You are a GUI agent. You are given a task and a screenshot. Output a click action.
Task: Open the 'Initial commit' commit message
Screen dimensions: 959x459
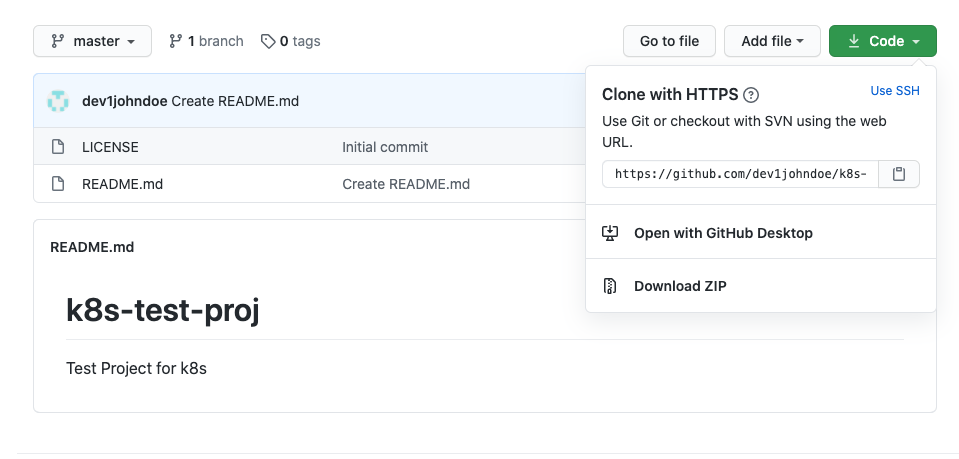coord(385,147)
